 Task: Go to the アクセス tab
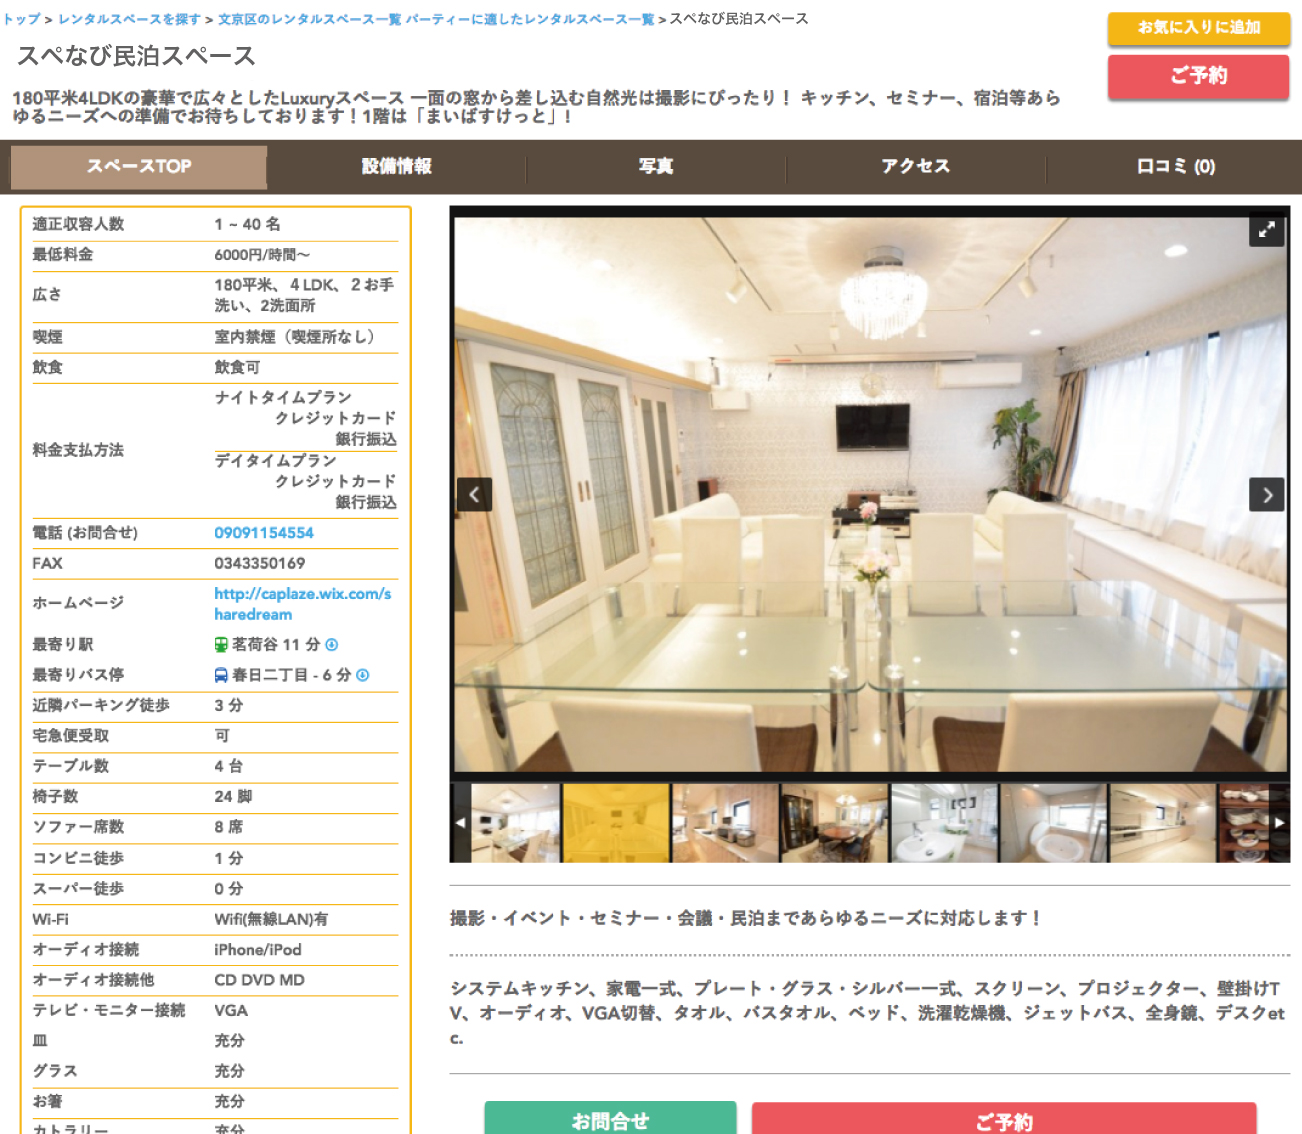tap(915, 167)
